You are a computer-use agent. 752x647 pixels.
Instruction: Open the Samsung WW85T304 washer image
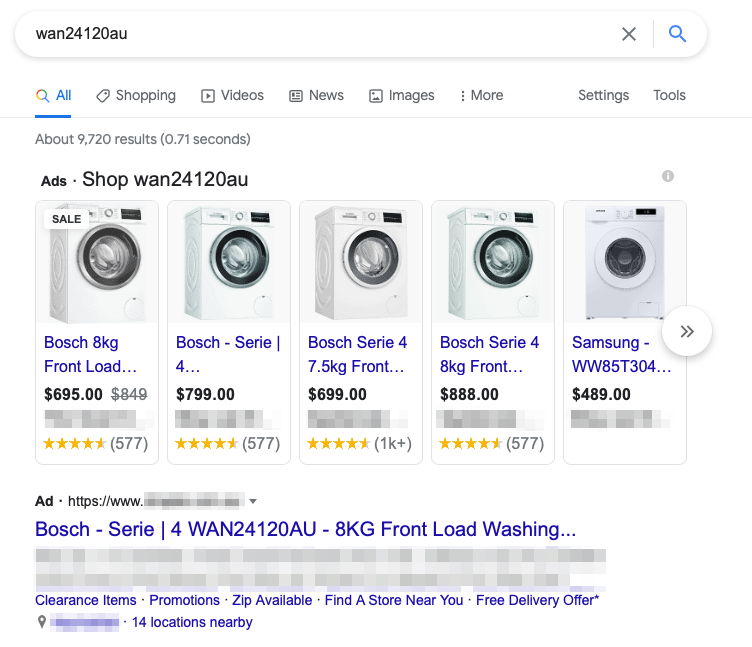(625, 262)
